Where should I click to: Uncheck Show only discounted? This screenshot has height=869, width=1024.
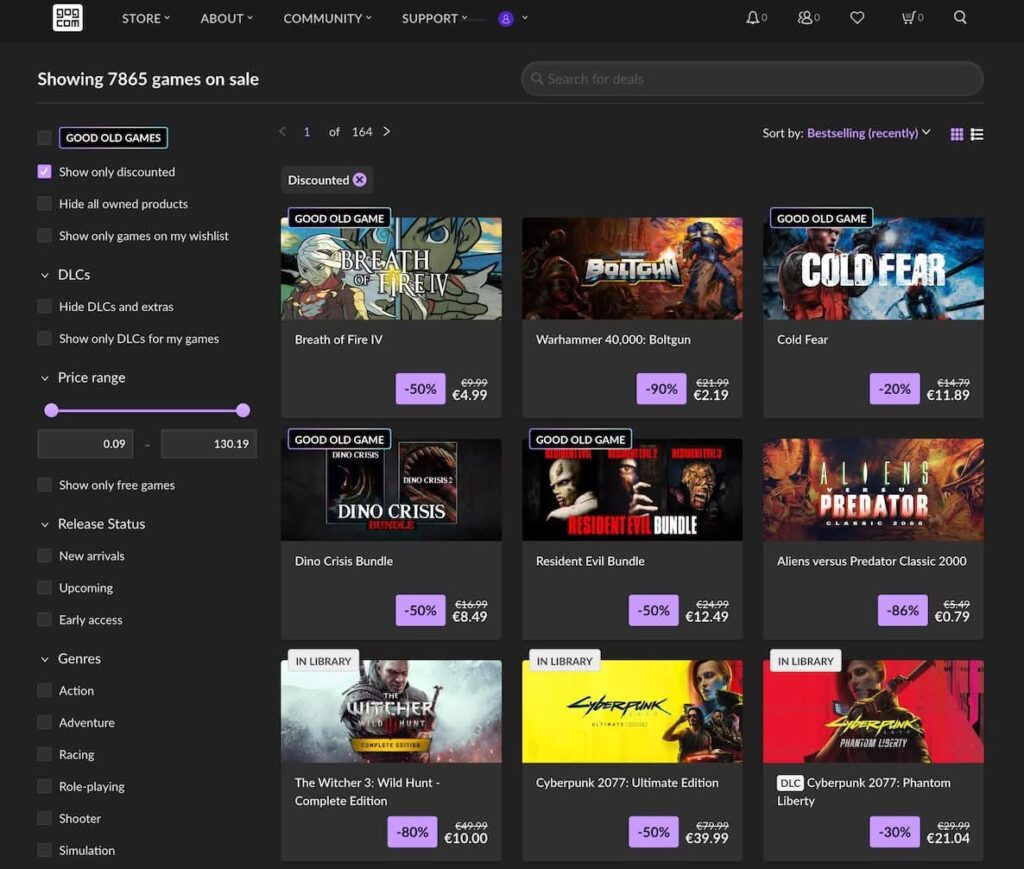pyautogui.click(x=44, y=171)
